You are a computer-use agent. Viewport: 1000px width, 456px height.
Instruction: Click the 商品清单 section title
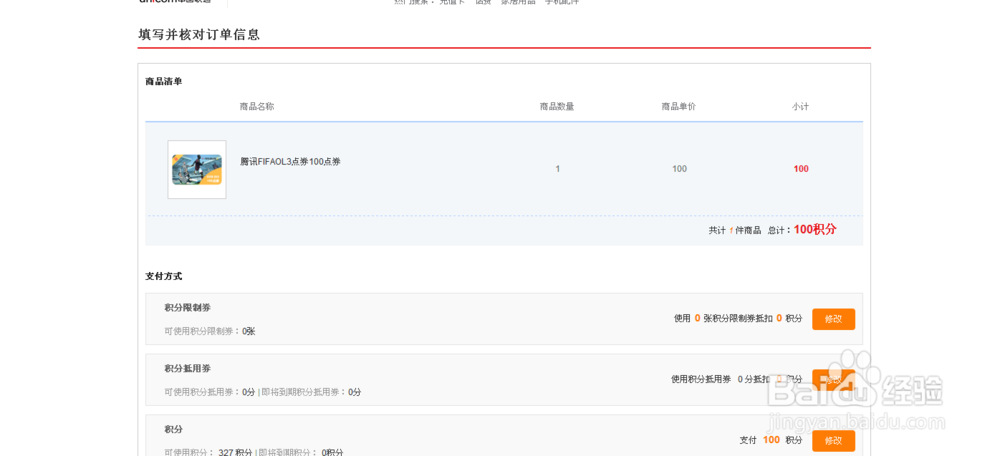click(163, 82)
